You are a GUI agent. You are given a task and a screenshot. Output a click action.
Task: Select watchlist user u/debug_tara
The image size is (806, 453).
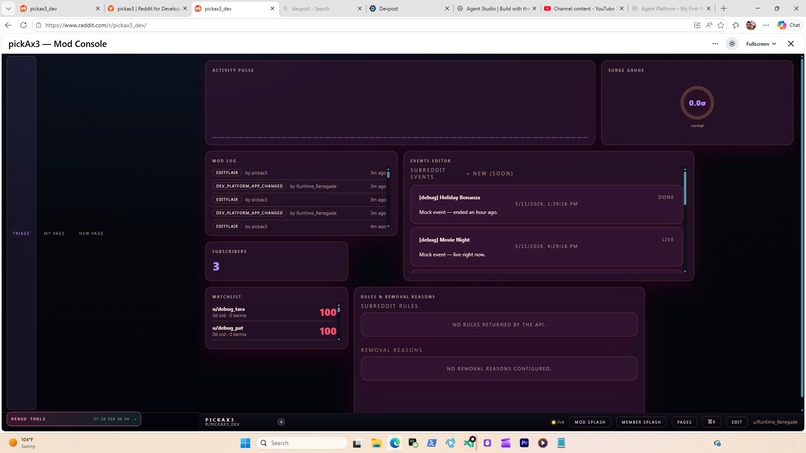point(274,312)
